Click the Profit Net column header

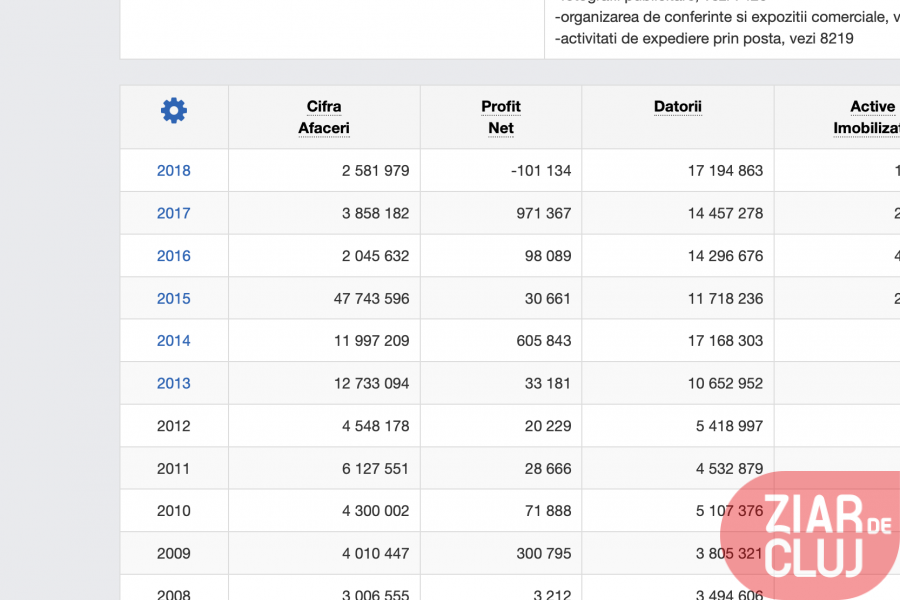click(501, 117)
